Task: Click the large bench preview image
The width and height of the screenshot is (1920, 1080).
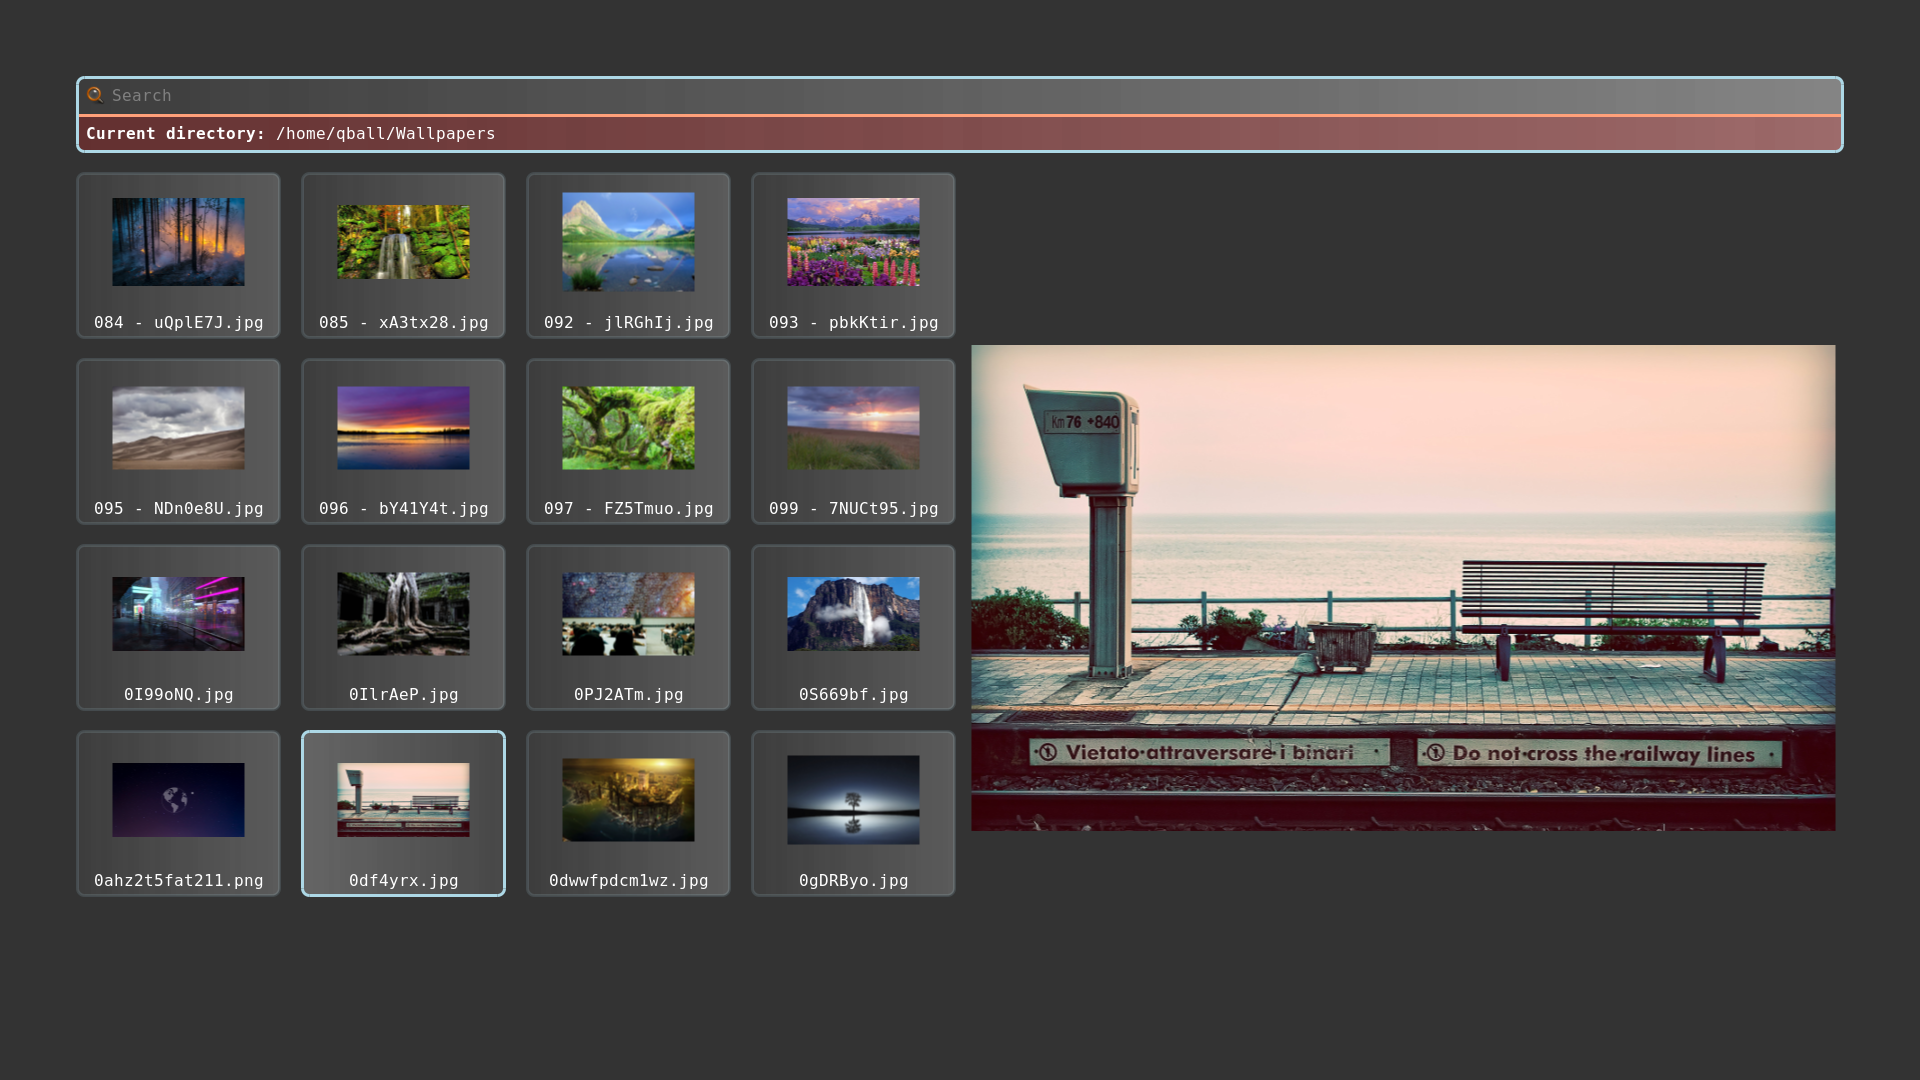Action: click(x=1403, y=588)
